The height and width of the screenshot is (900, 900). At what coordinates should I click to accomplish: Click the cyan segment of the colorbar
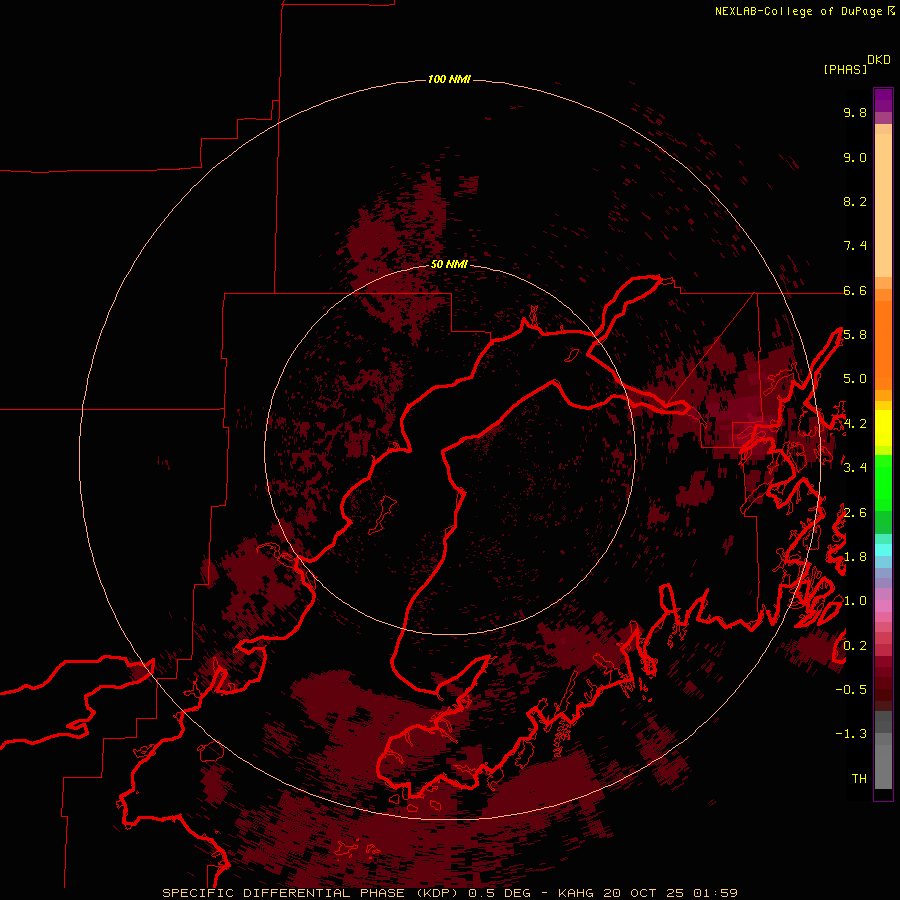tap(883, 550)
